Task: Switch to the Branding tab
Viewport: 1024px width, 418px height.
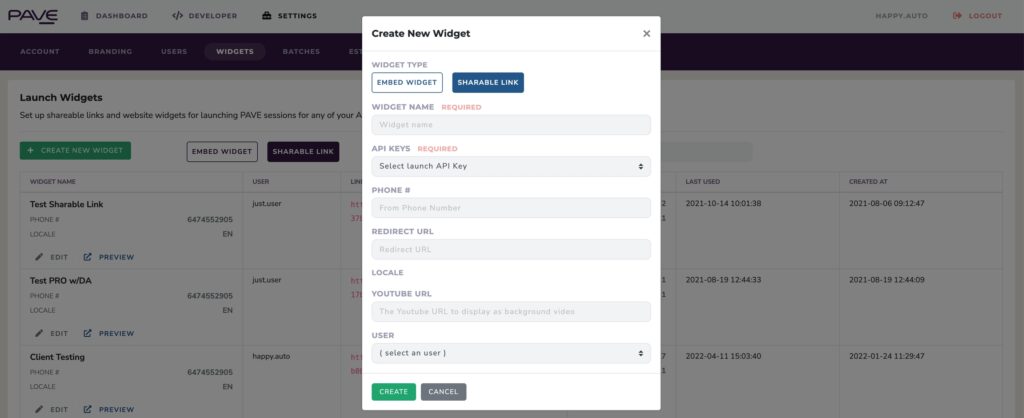Action: (x=110, y=52)
